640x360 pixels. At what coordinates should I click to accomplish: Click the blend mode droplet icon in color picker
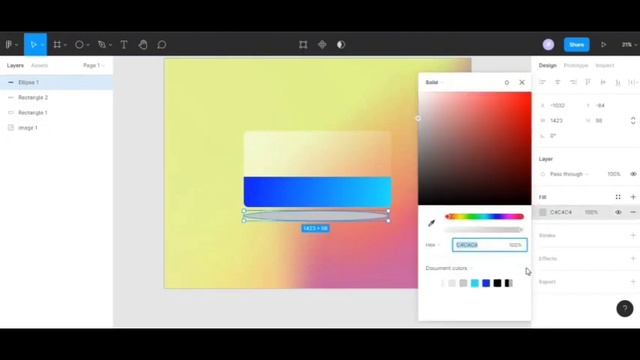point(507,82)
